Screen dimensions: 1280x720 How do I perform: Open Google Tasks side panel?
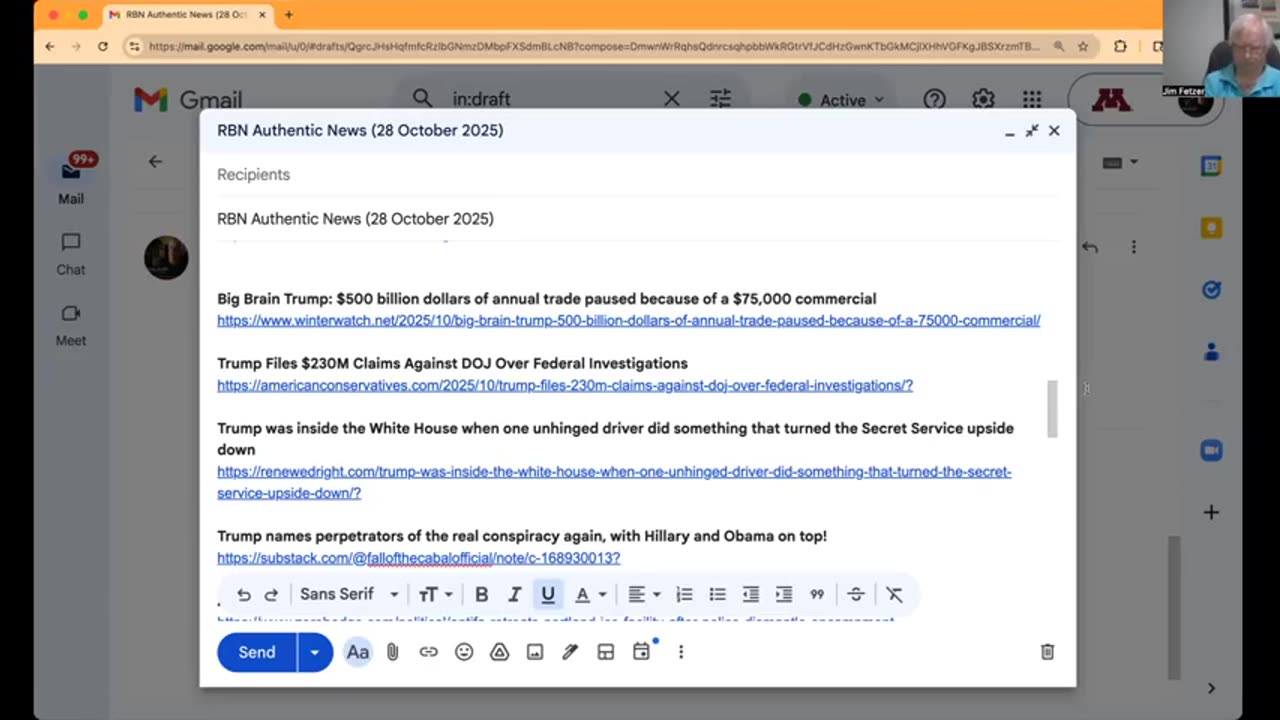(x=1211, y=290)
